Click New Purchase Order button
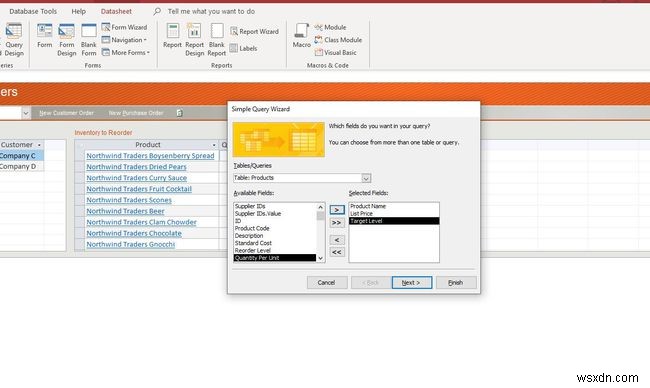Image resolution: width=650 pixels, height=388 pixels. 136,113
